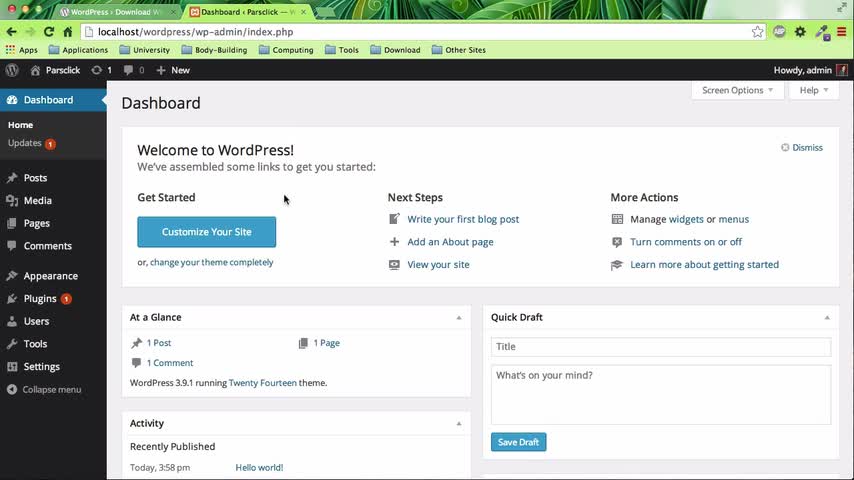This screenshot has width=854, height=480.
Task: Open the University bookmarks folder
Action: pyautogui.click(x=144, y=50)
